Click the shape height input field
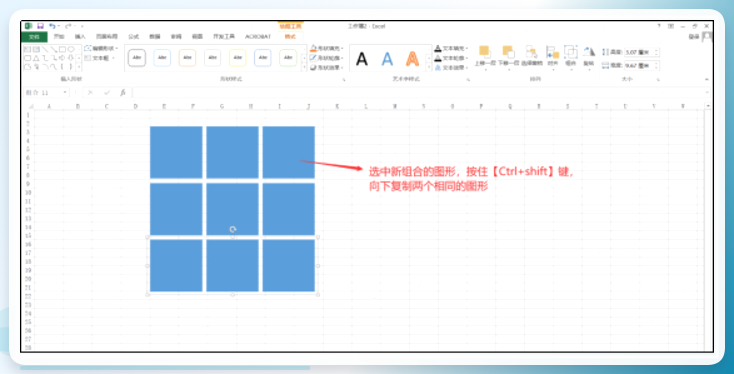This screenshot has height=374, width=734. click(642, 52)
